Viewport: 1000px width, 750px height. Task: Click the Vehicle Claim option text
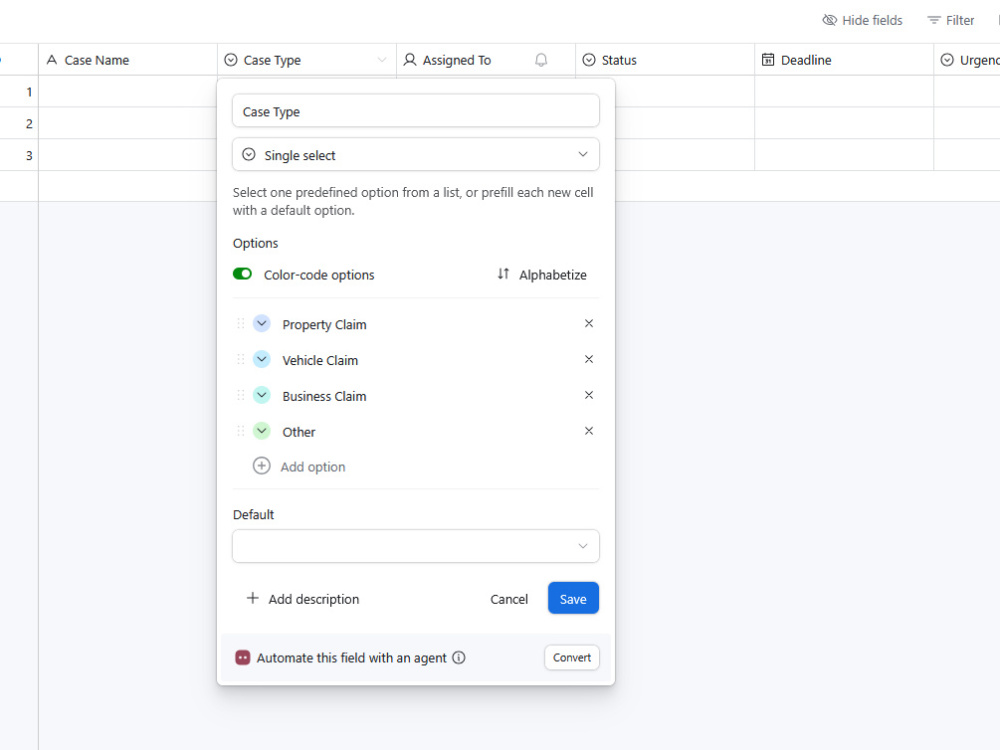[320, 360]
